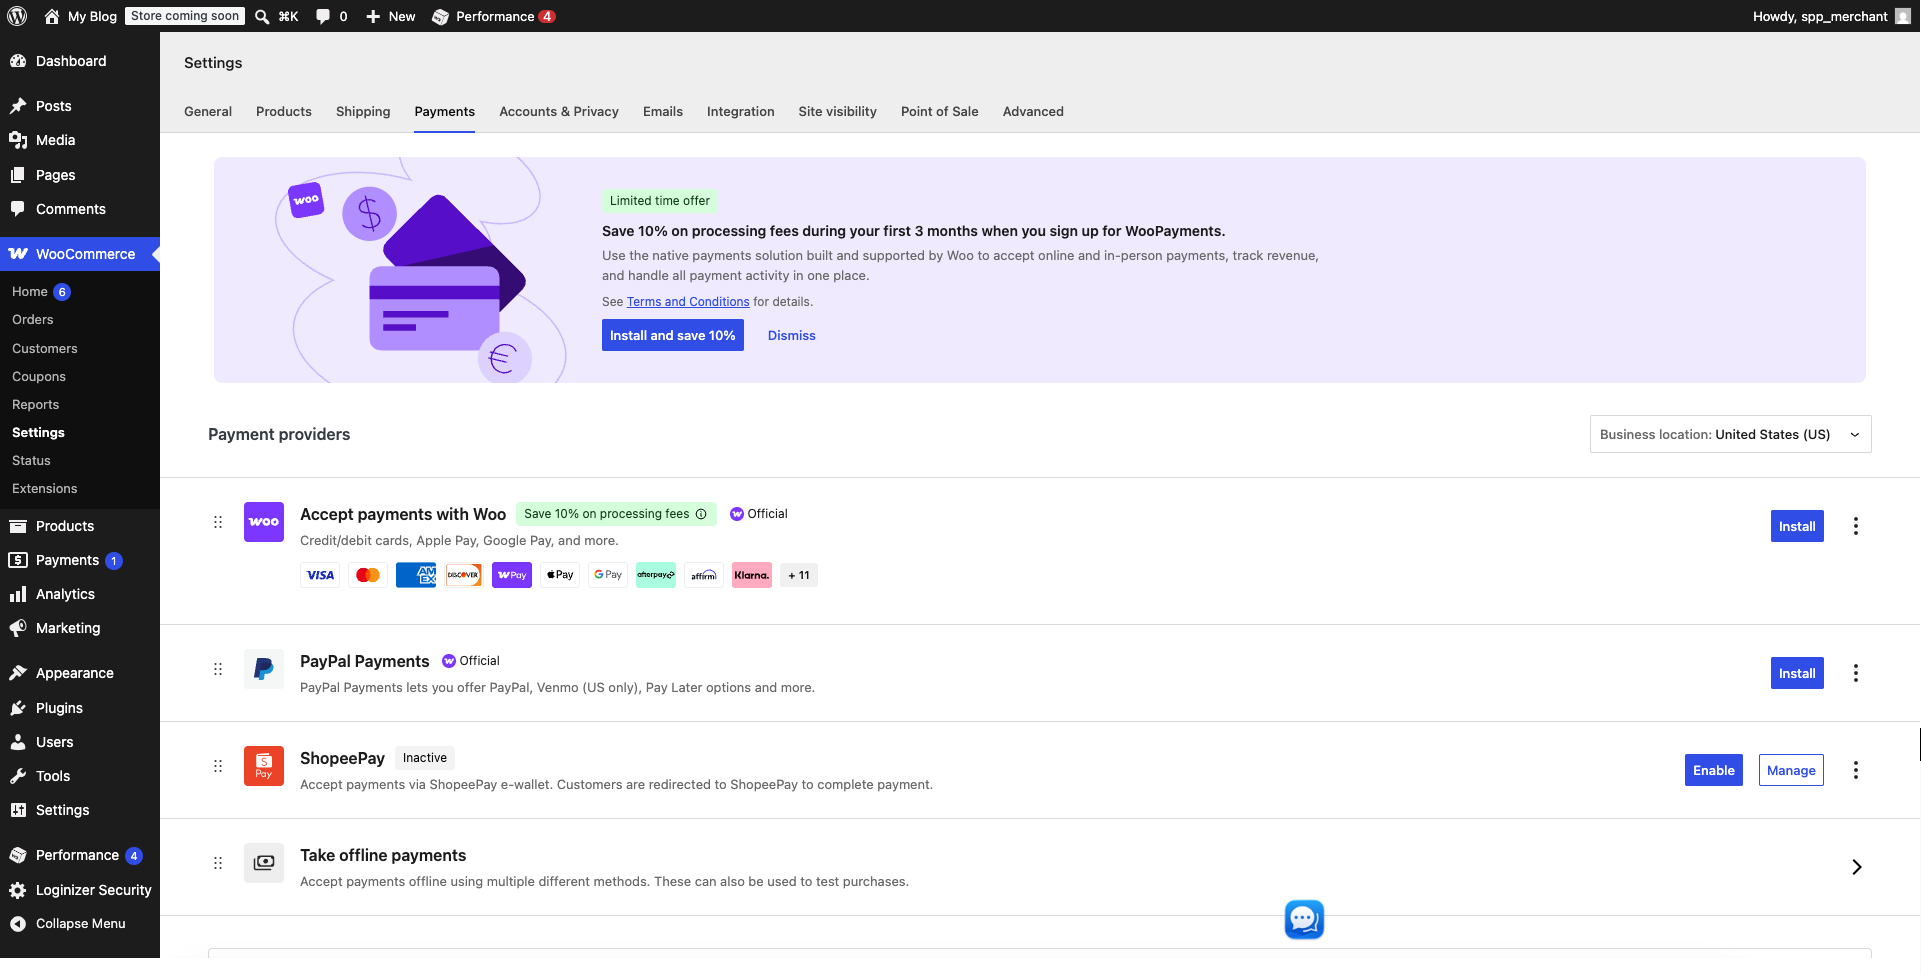This screenshot has width=1921, height=974.
Task: Click the drag handle for Take offline payments
Action: coord(218,863)
